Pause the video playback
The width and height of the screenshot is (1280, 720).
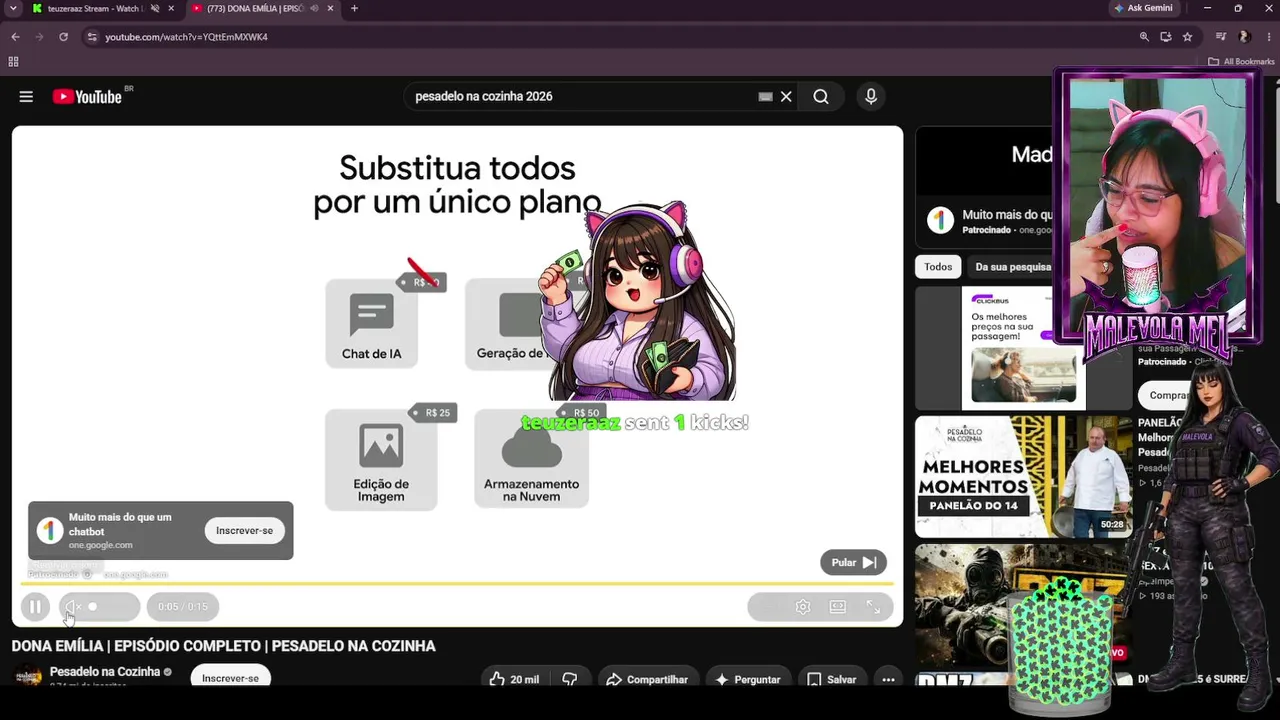pos(35,607)
